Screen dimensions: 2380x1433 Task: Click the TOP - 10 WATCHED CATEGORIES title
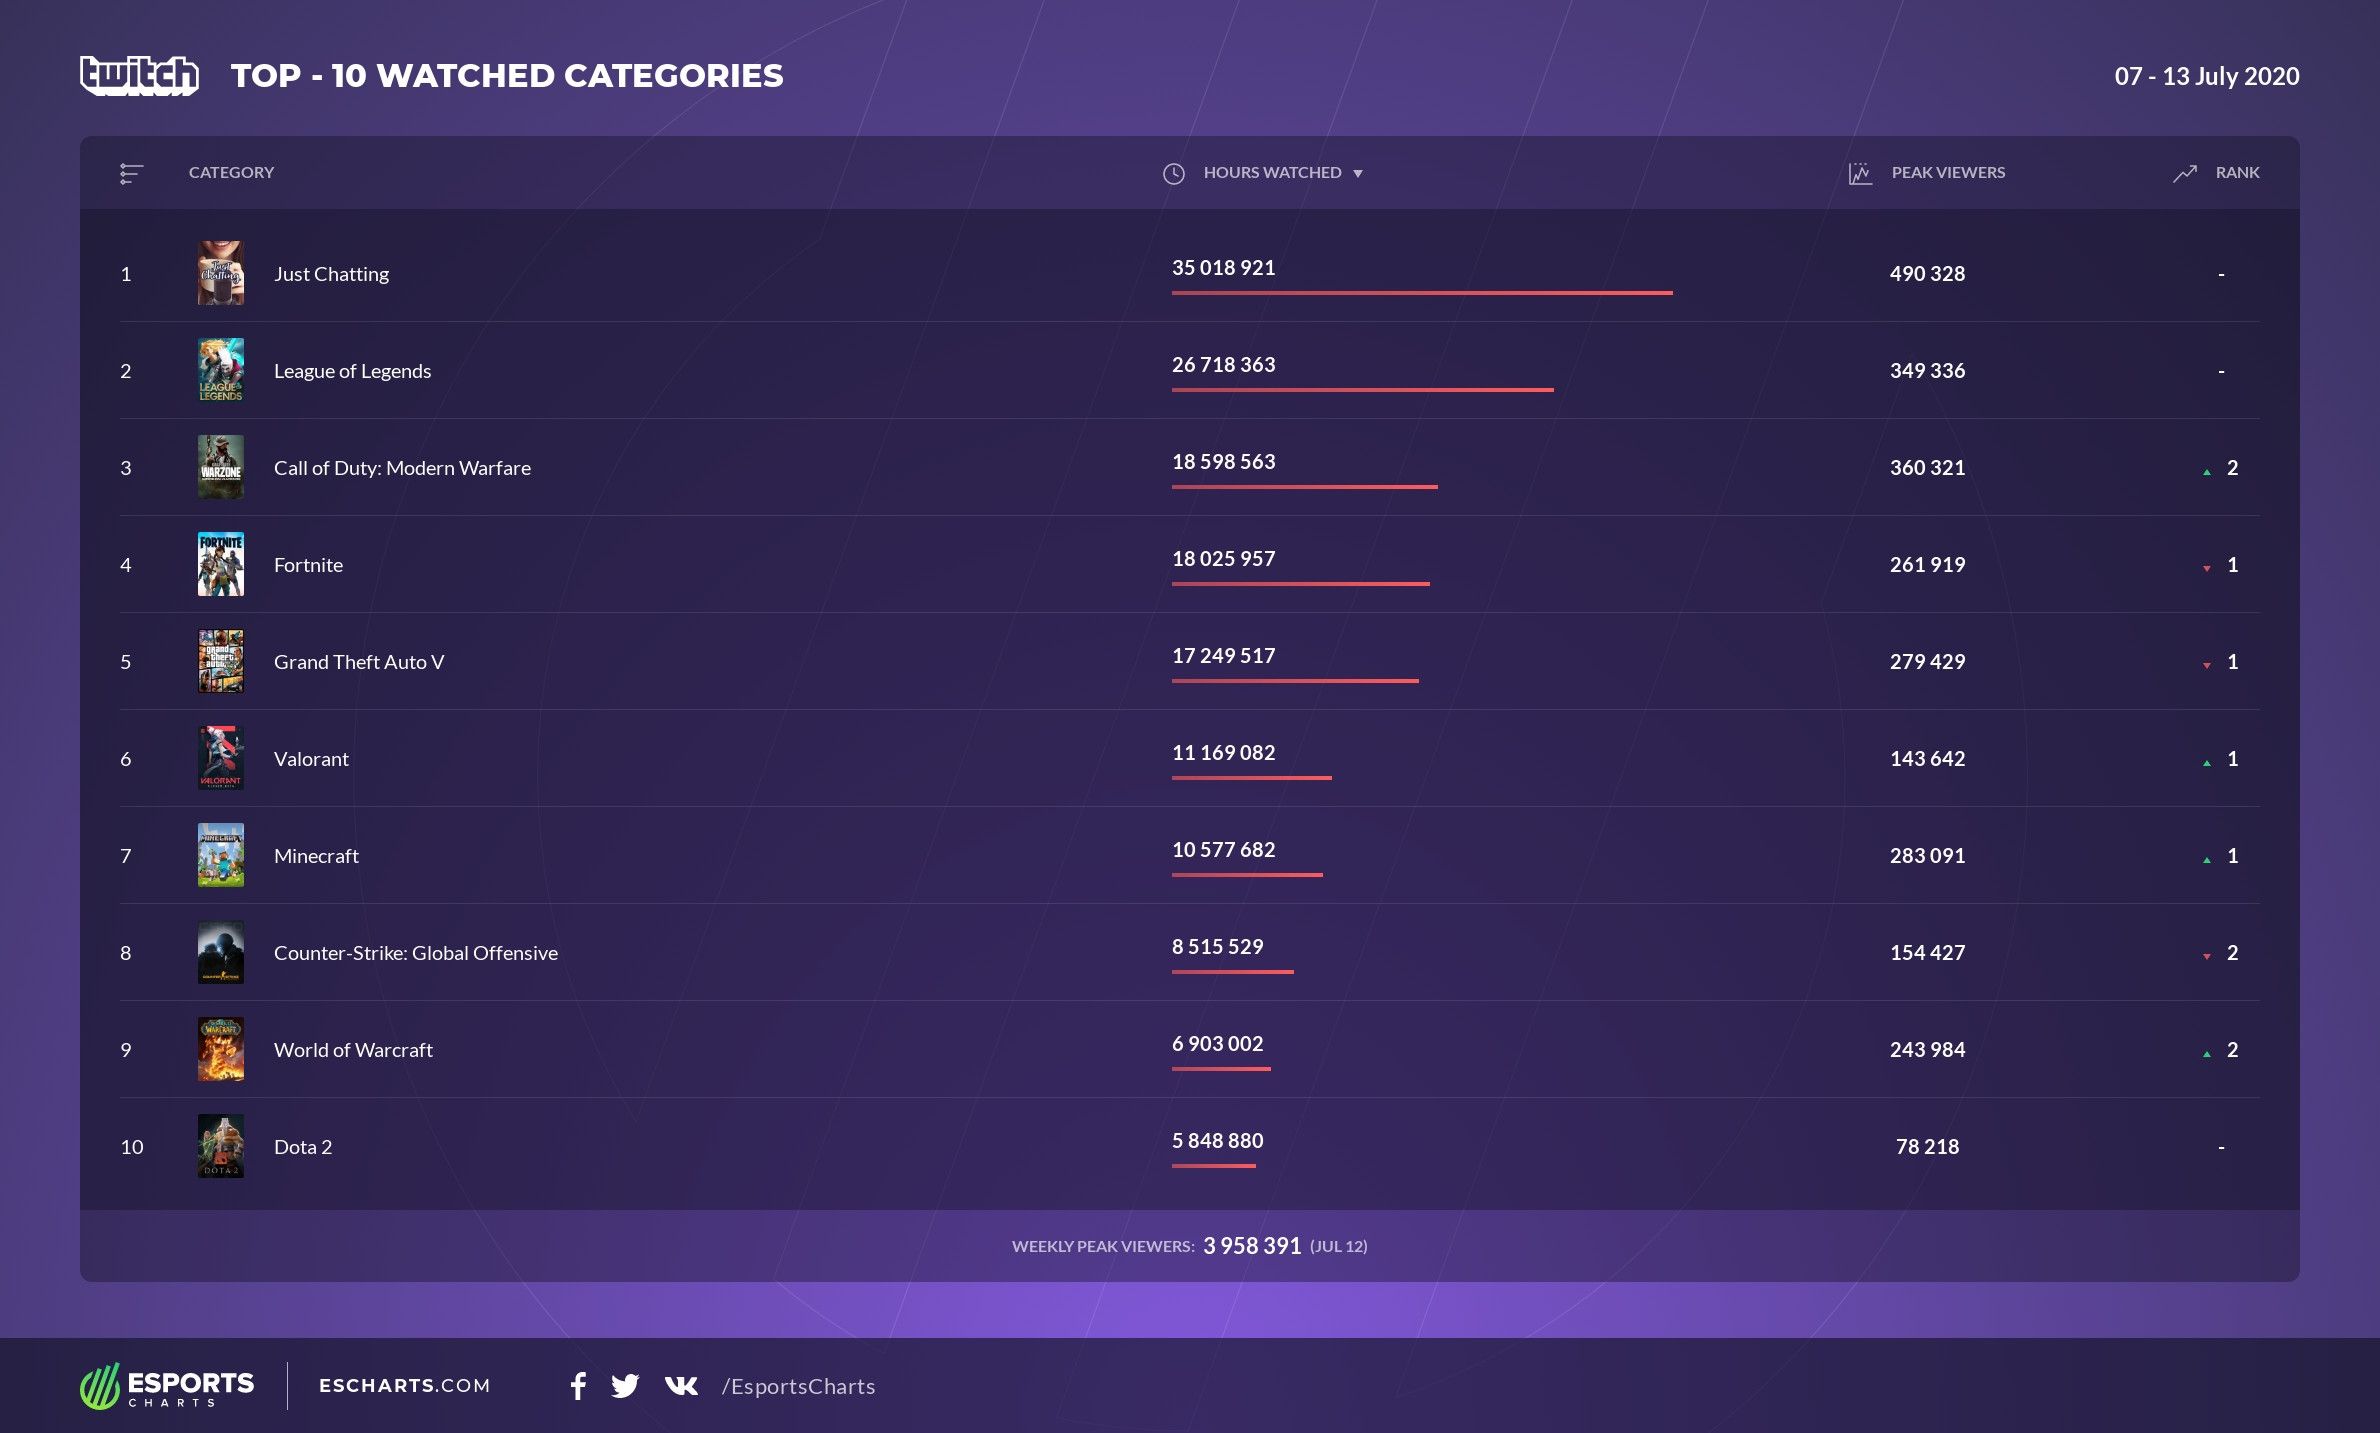click(x=507, y=76)
